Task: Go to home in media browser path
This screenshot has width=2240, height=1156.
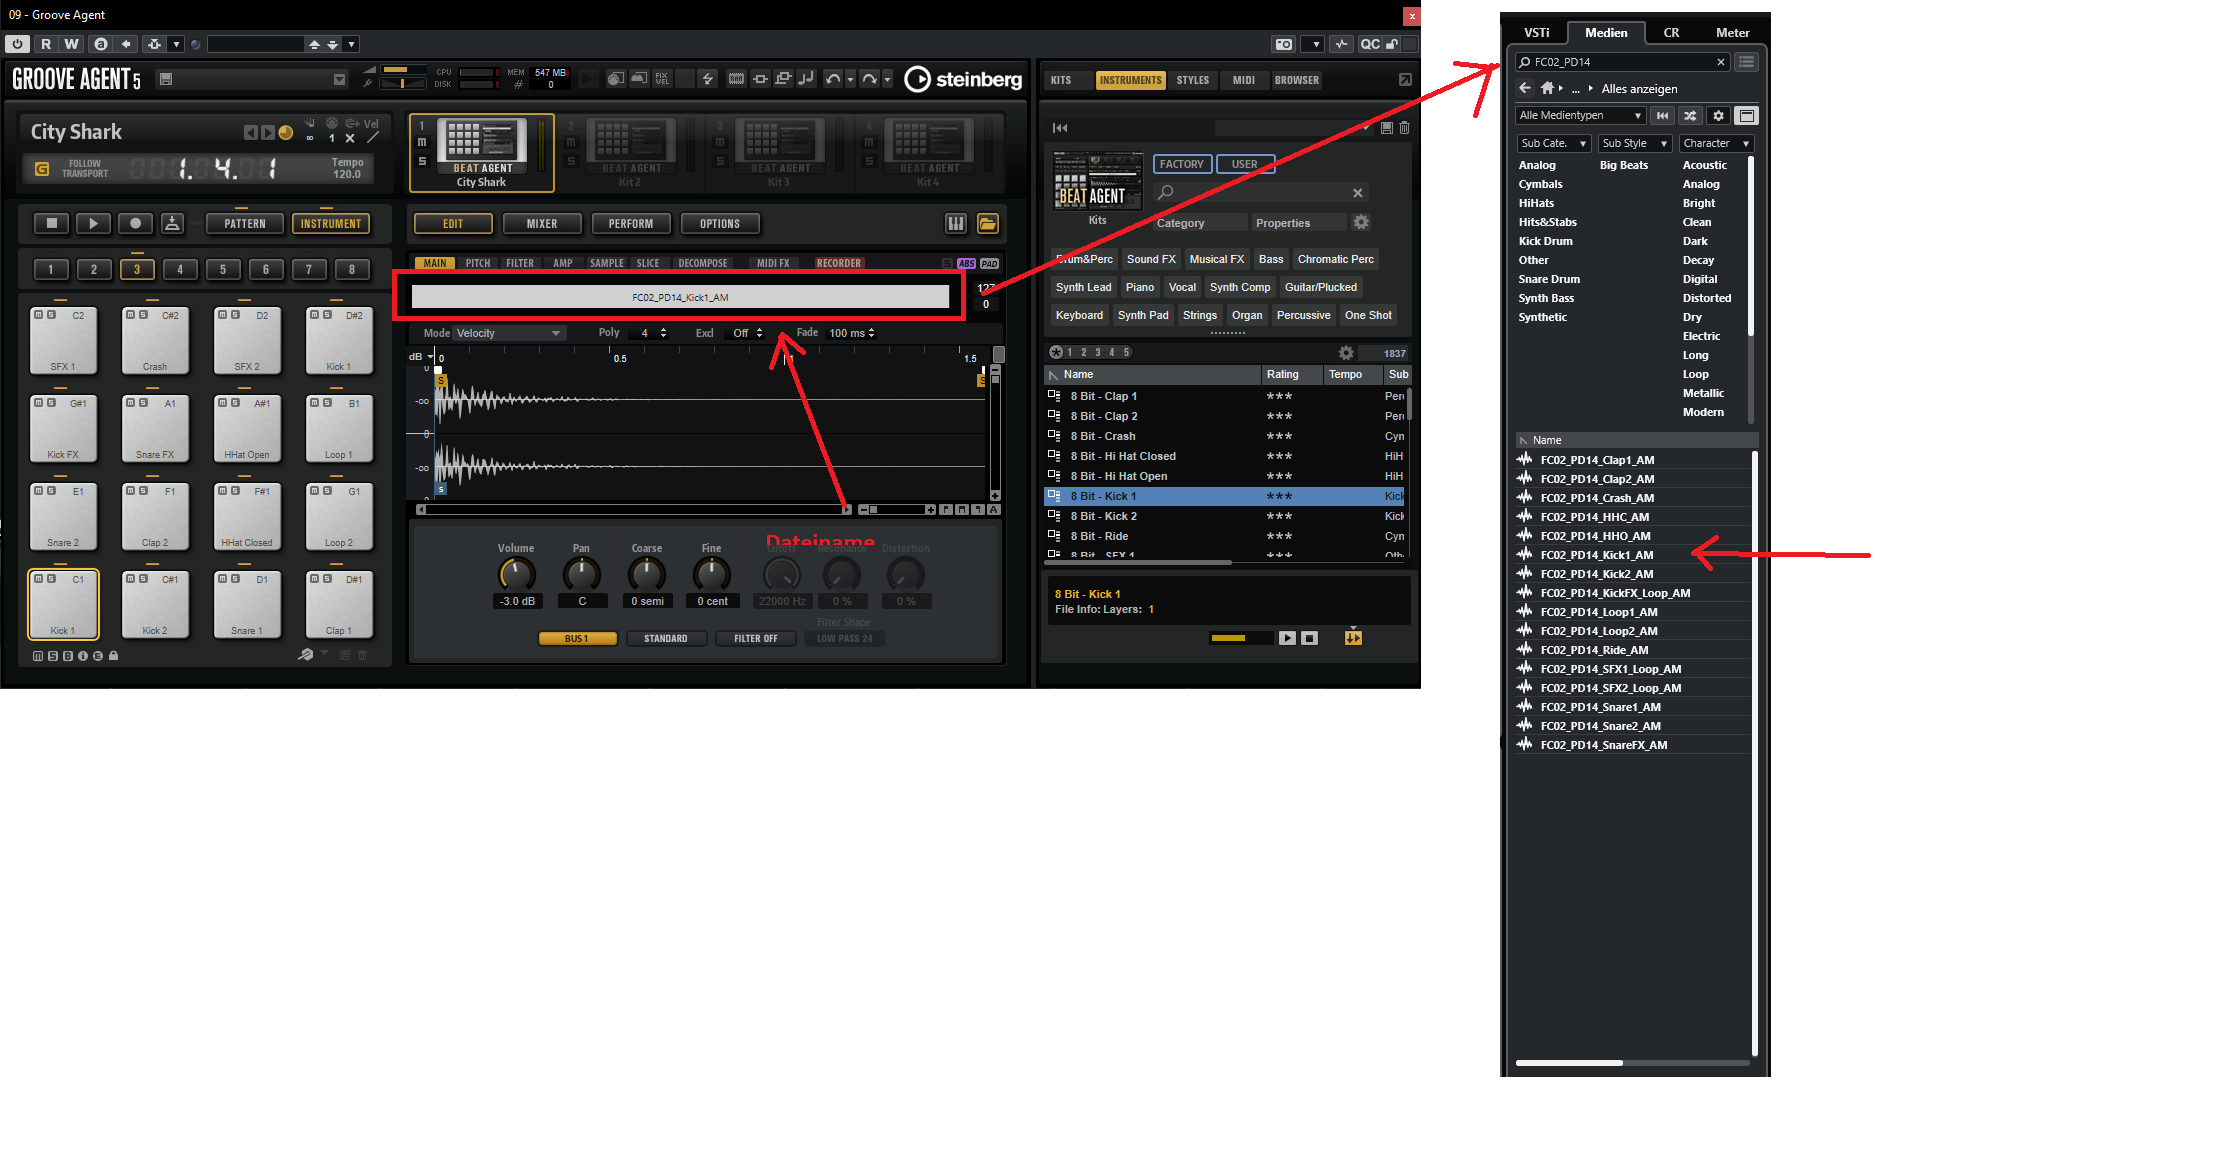Action: (1547, 88)
